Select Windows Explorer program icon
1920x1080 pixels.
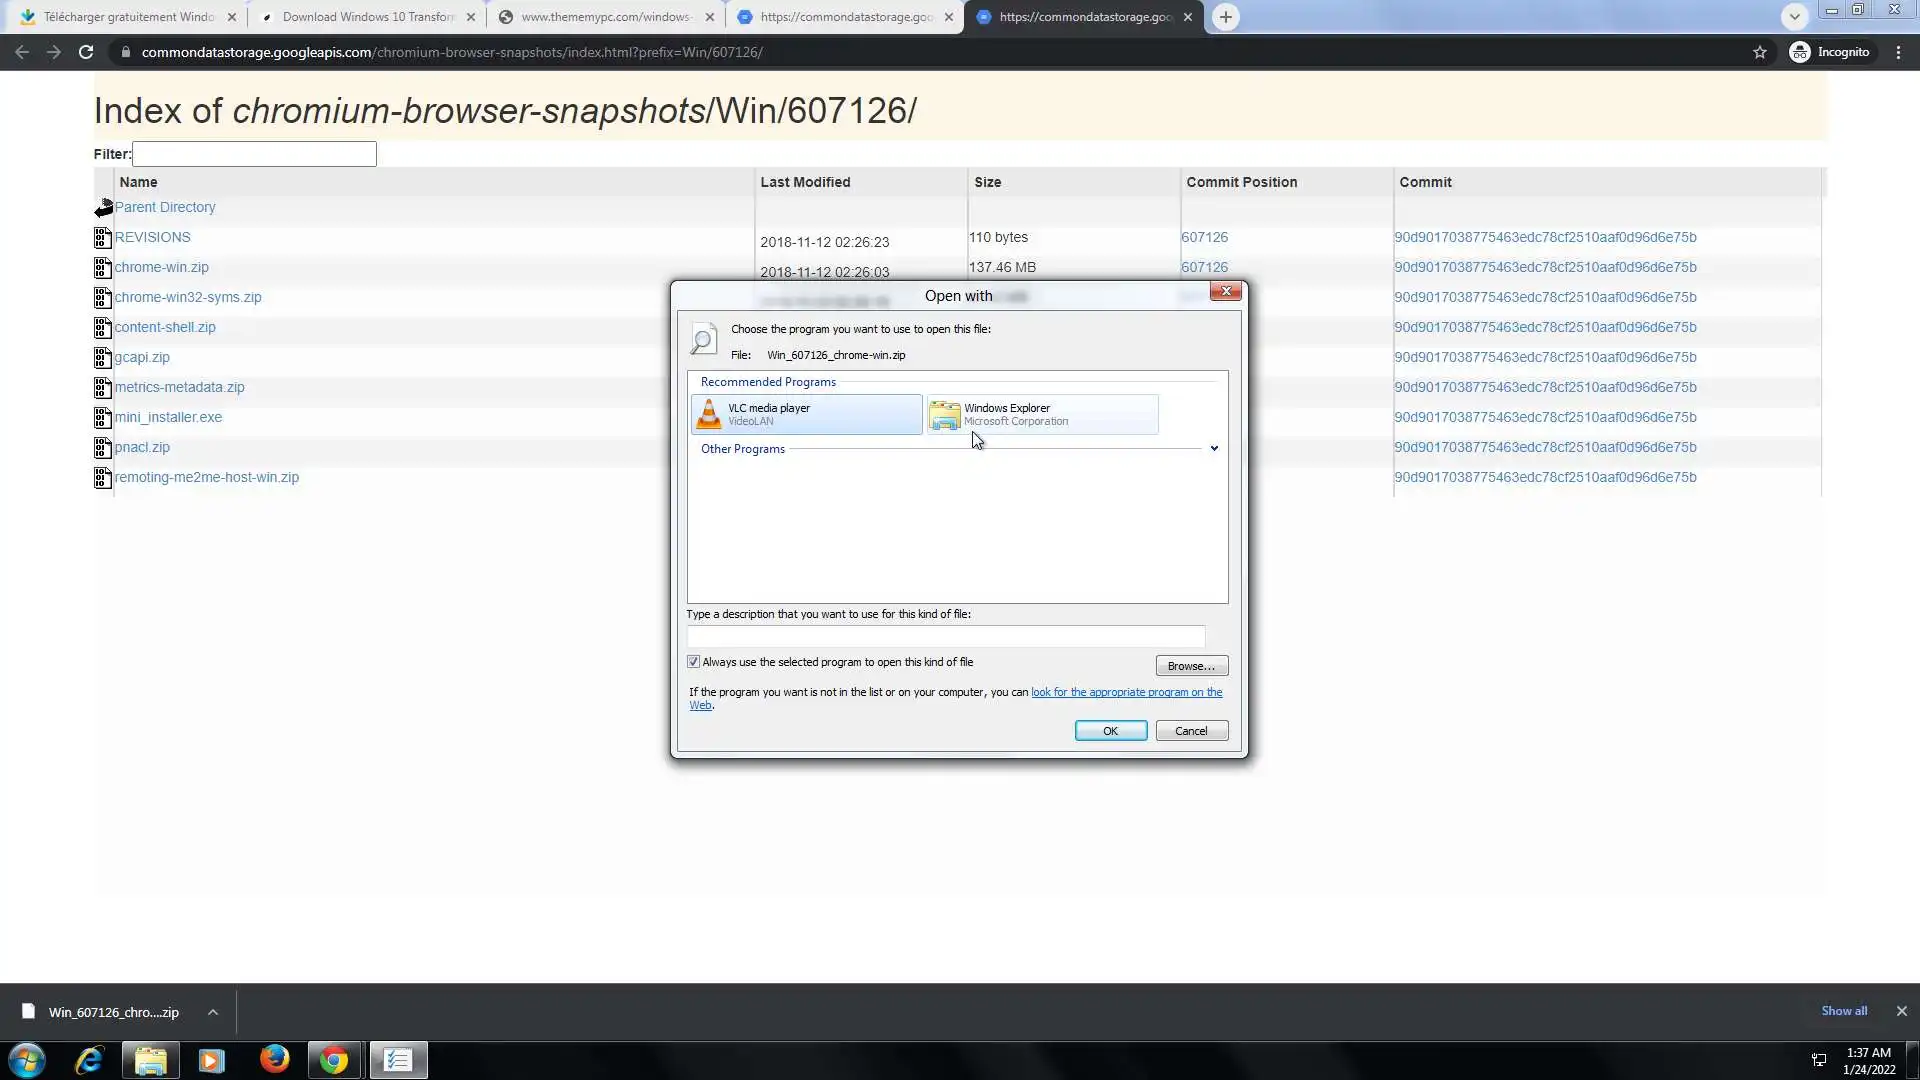[944, 414]
